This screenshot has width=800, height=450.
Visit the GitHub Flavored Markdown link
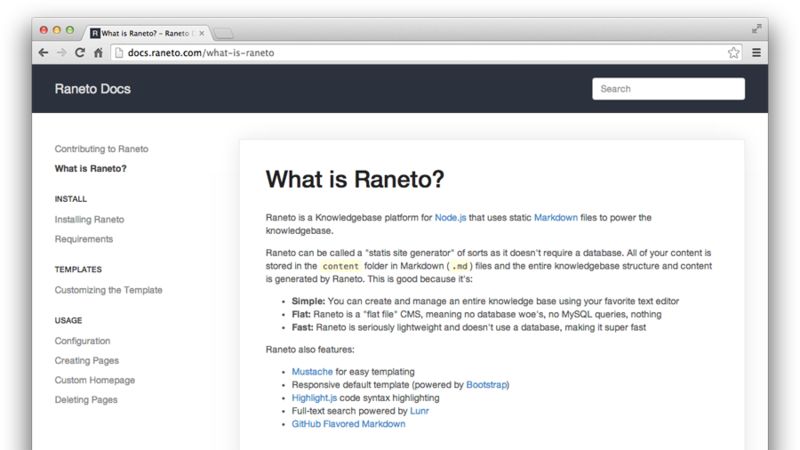348,424
